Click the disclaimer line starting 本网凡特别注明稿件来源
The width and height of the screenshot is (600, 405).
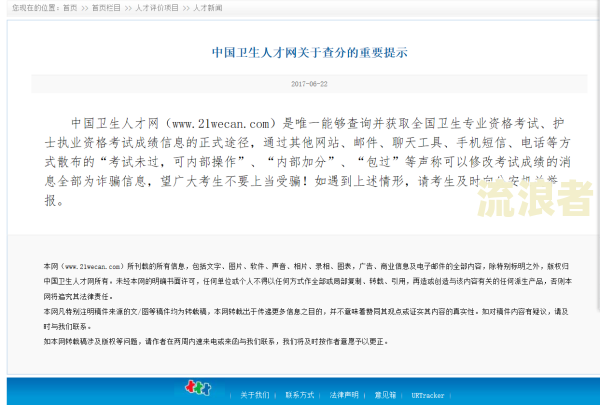click(x=306, y=319)
